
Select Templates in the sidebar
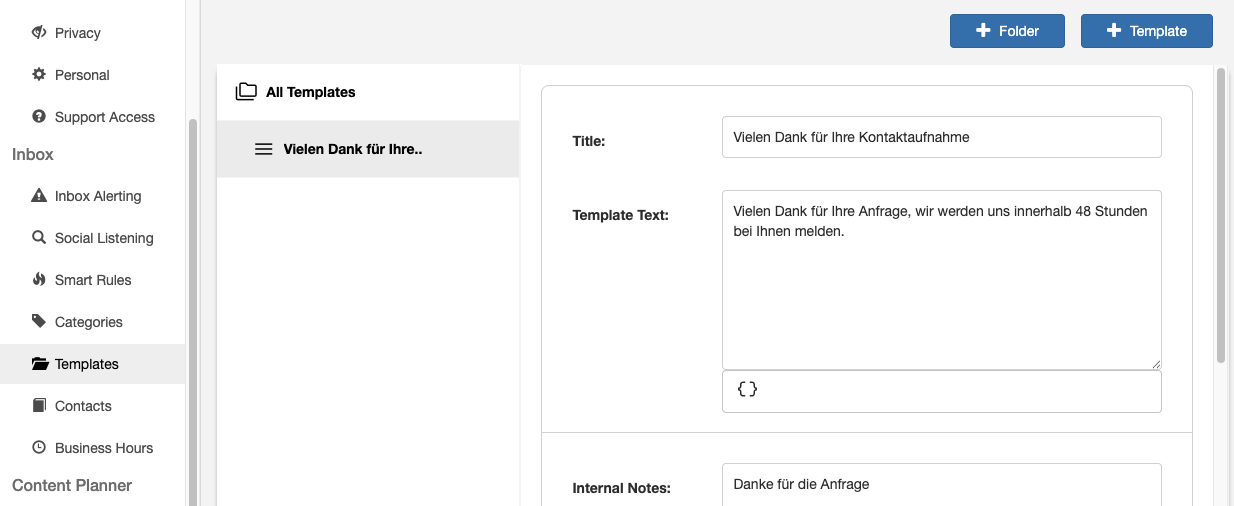(x=93, y=364)
